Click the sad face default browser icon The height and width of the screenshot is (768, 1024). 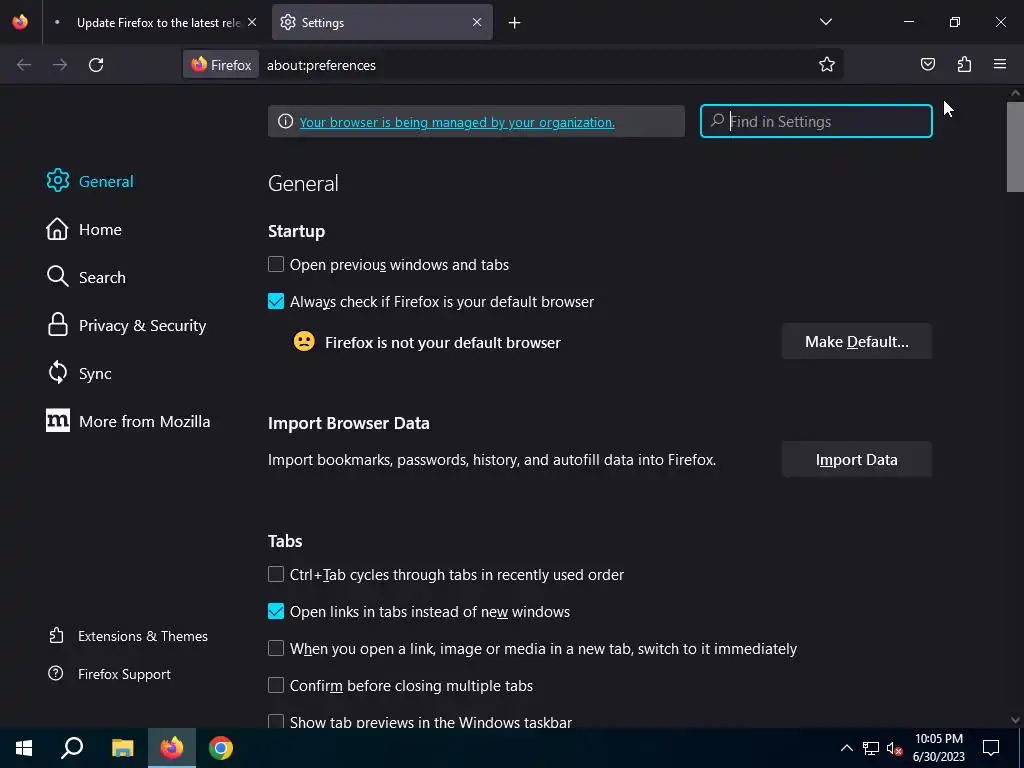point(304,342)
